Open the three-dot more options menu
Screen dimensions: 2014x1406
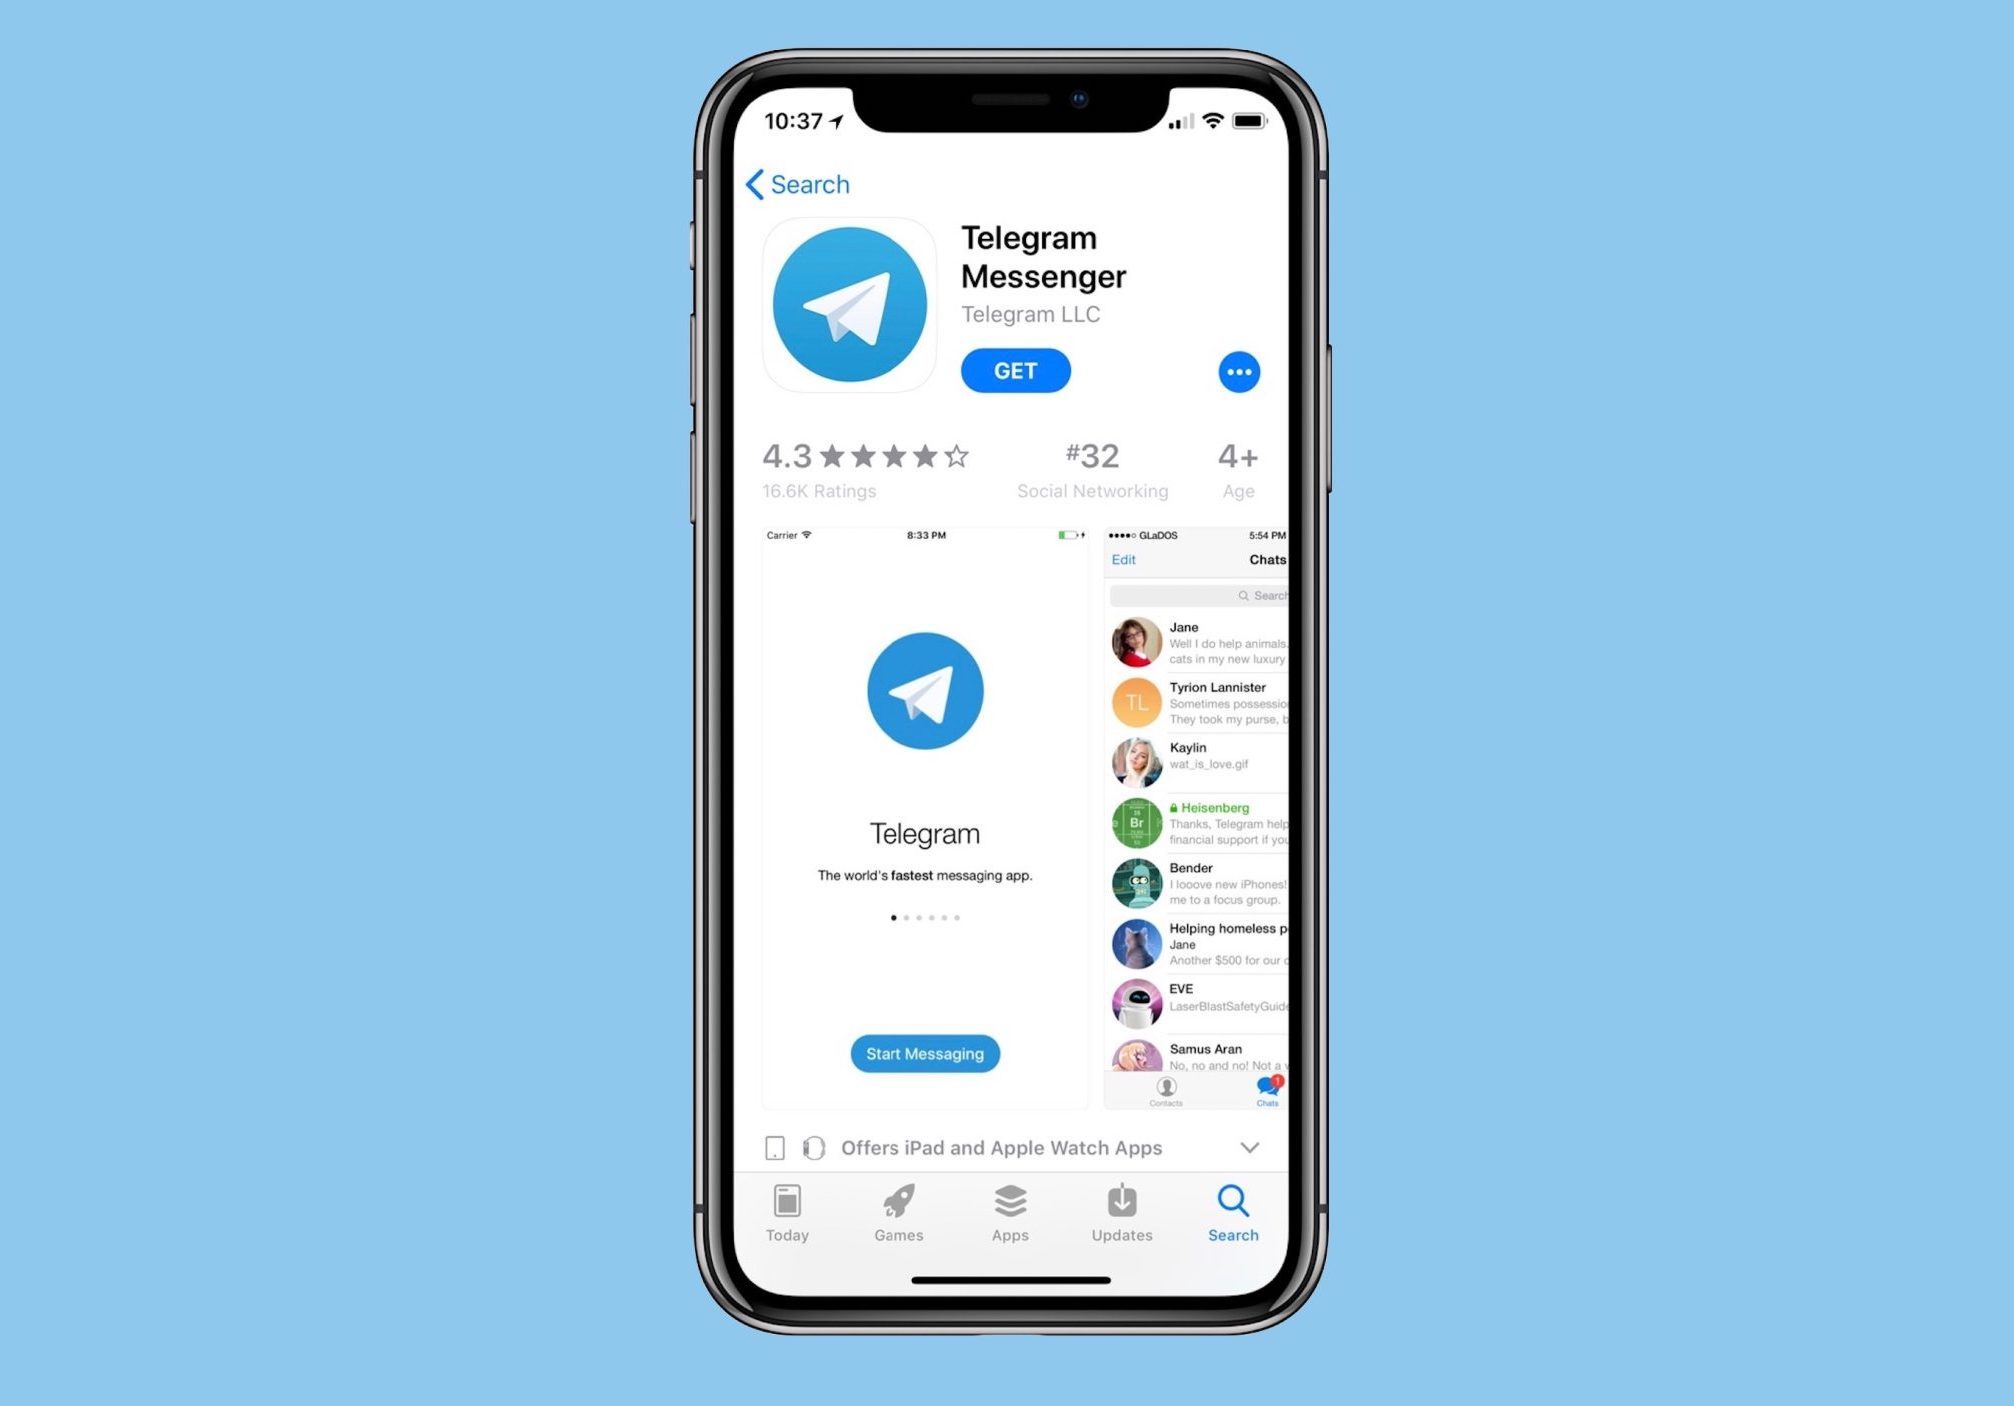pyautogui.click(x=1237, y=372)
